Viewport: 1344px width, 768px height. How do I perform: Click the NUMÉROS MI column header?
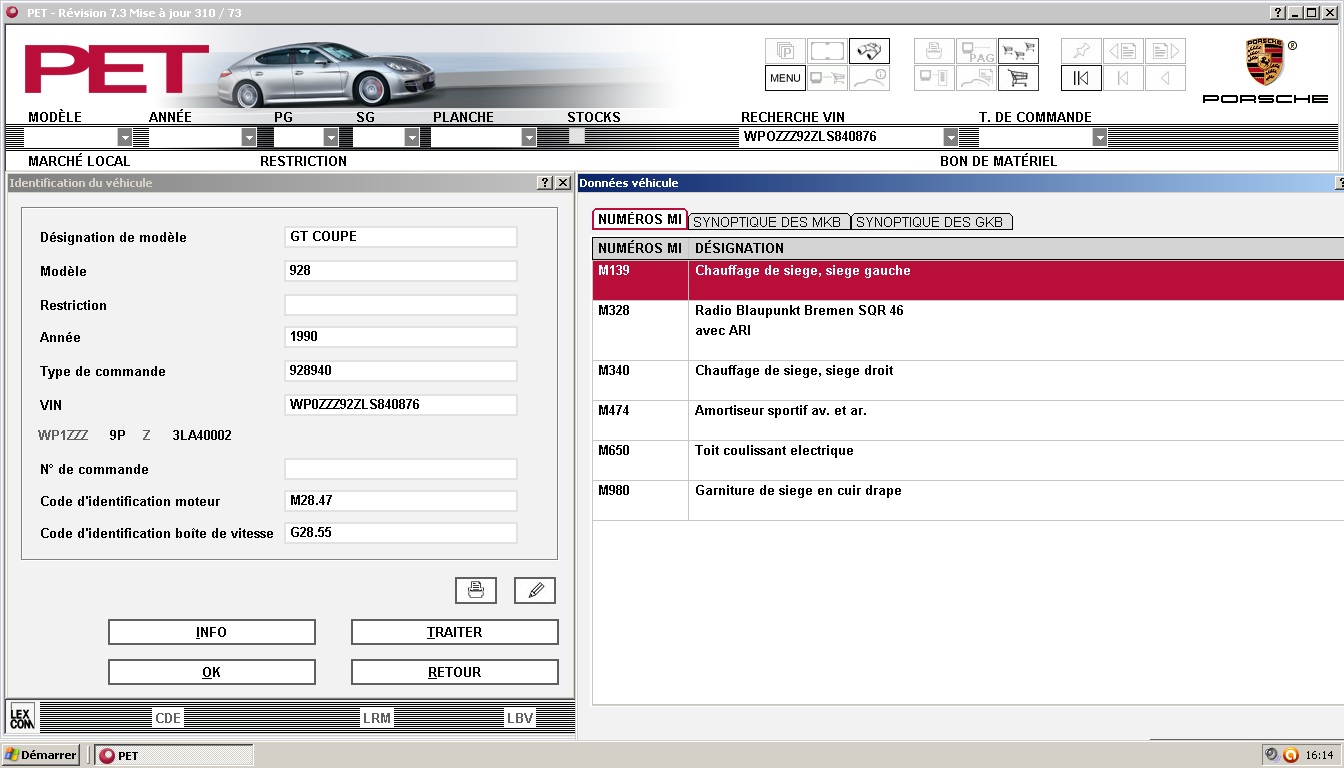[x=640, y=248]
